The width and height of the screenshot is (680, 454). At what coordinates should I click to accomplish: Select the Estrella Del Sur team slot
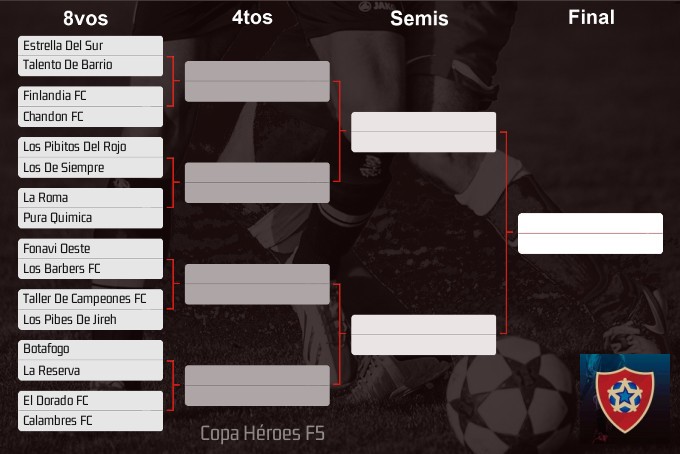pyautogui.click(x=90, y=46)
